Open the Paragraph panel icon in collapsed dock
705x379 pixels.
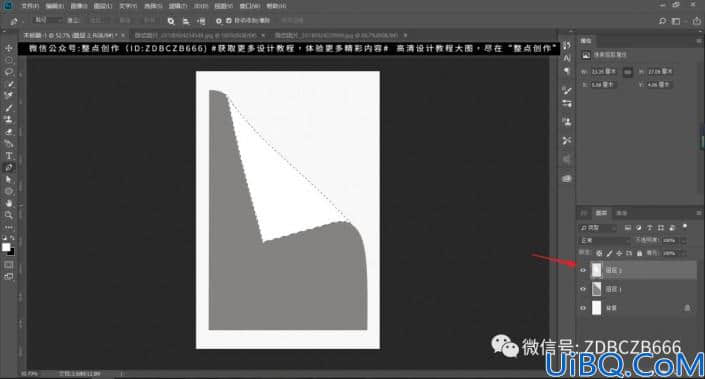pyautogui.click(x=567, y=71)
